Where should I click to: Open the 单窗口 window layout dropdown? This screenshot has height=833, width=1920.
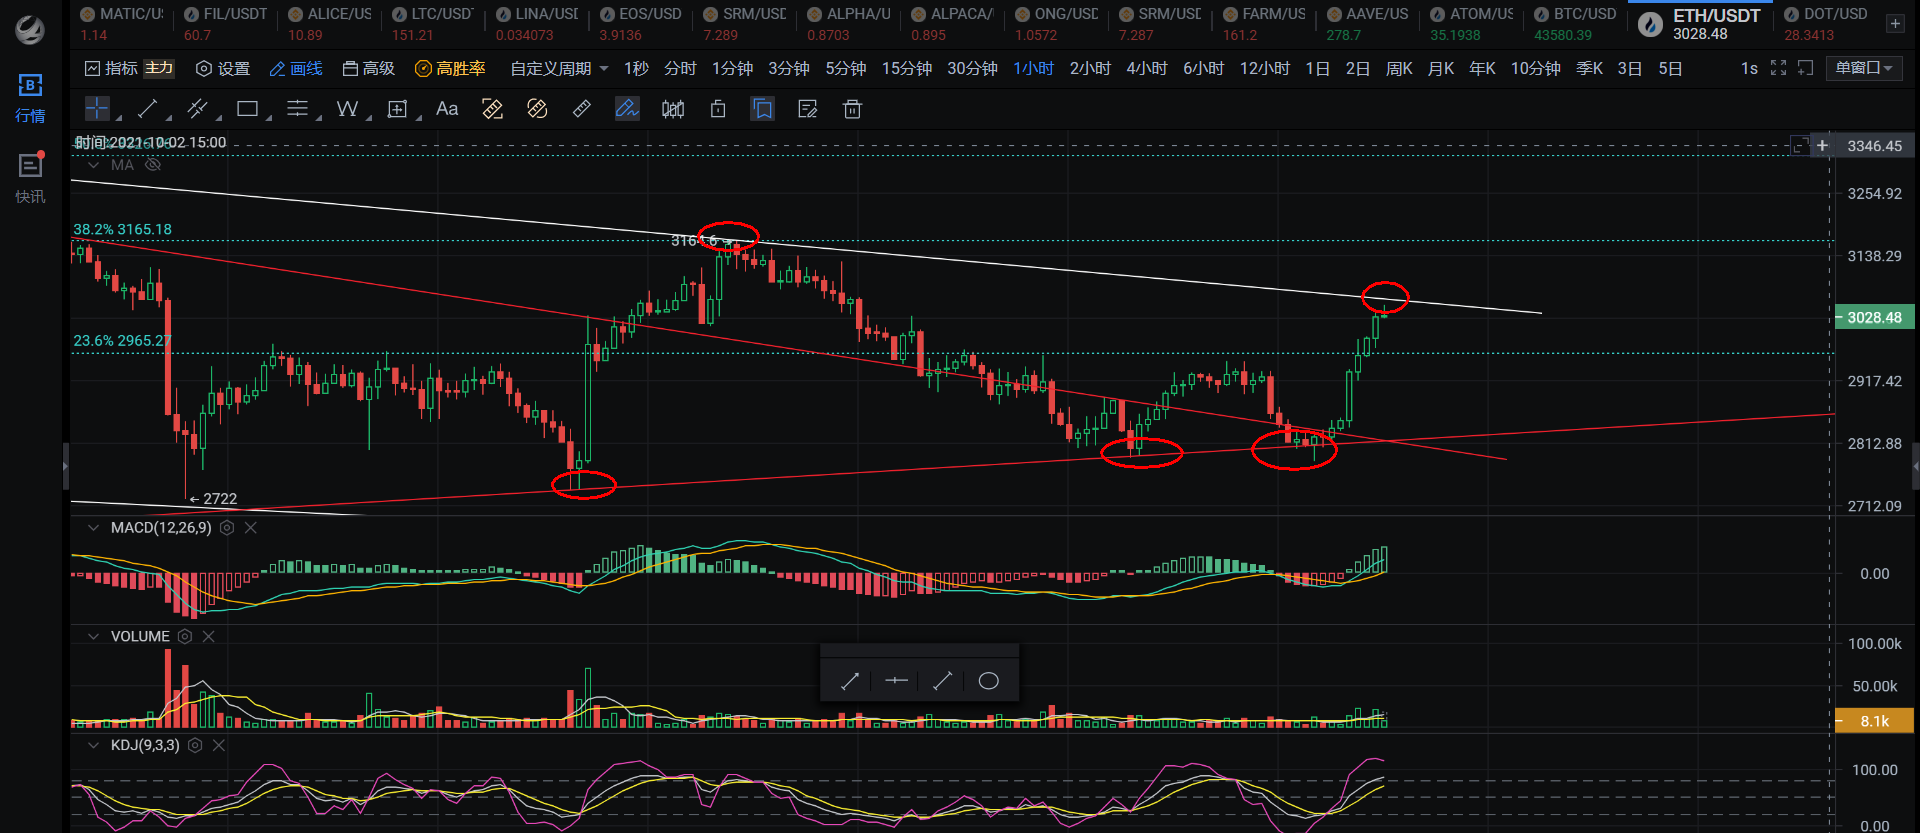(1863, 68)
